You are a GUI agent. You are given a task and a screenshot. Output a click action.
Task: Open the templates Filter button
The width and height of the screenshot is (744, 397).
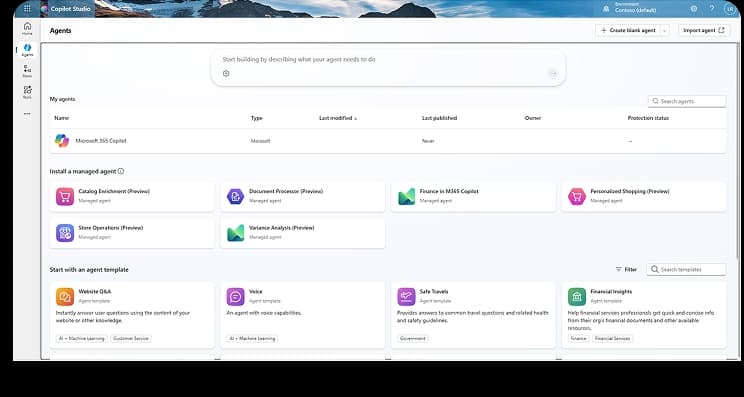626,269
